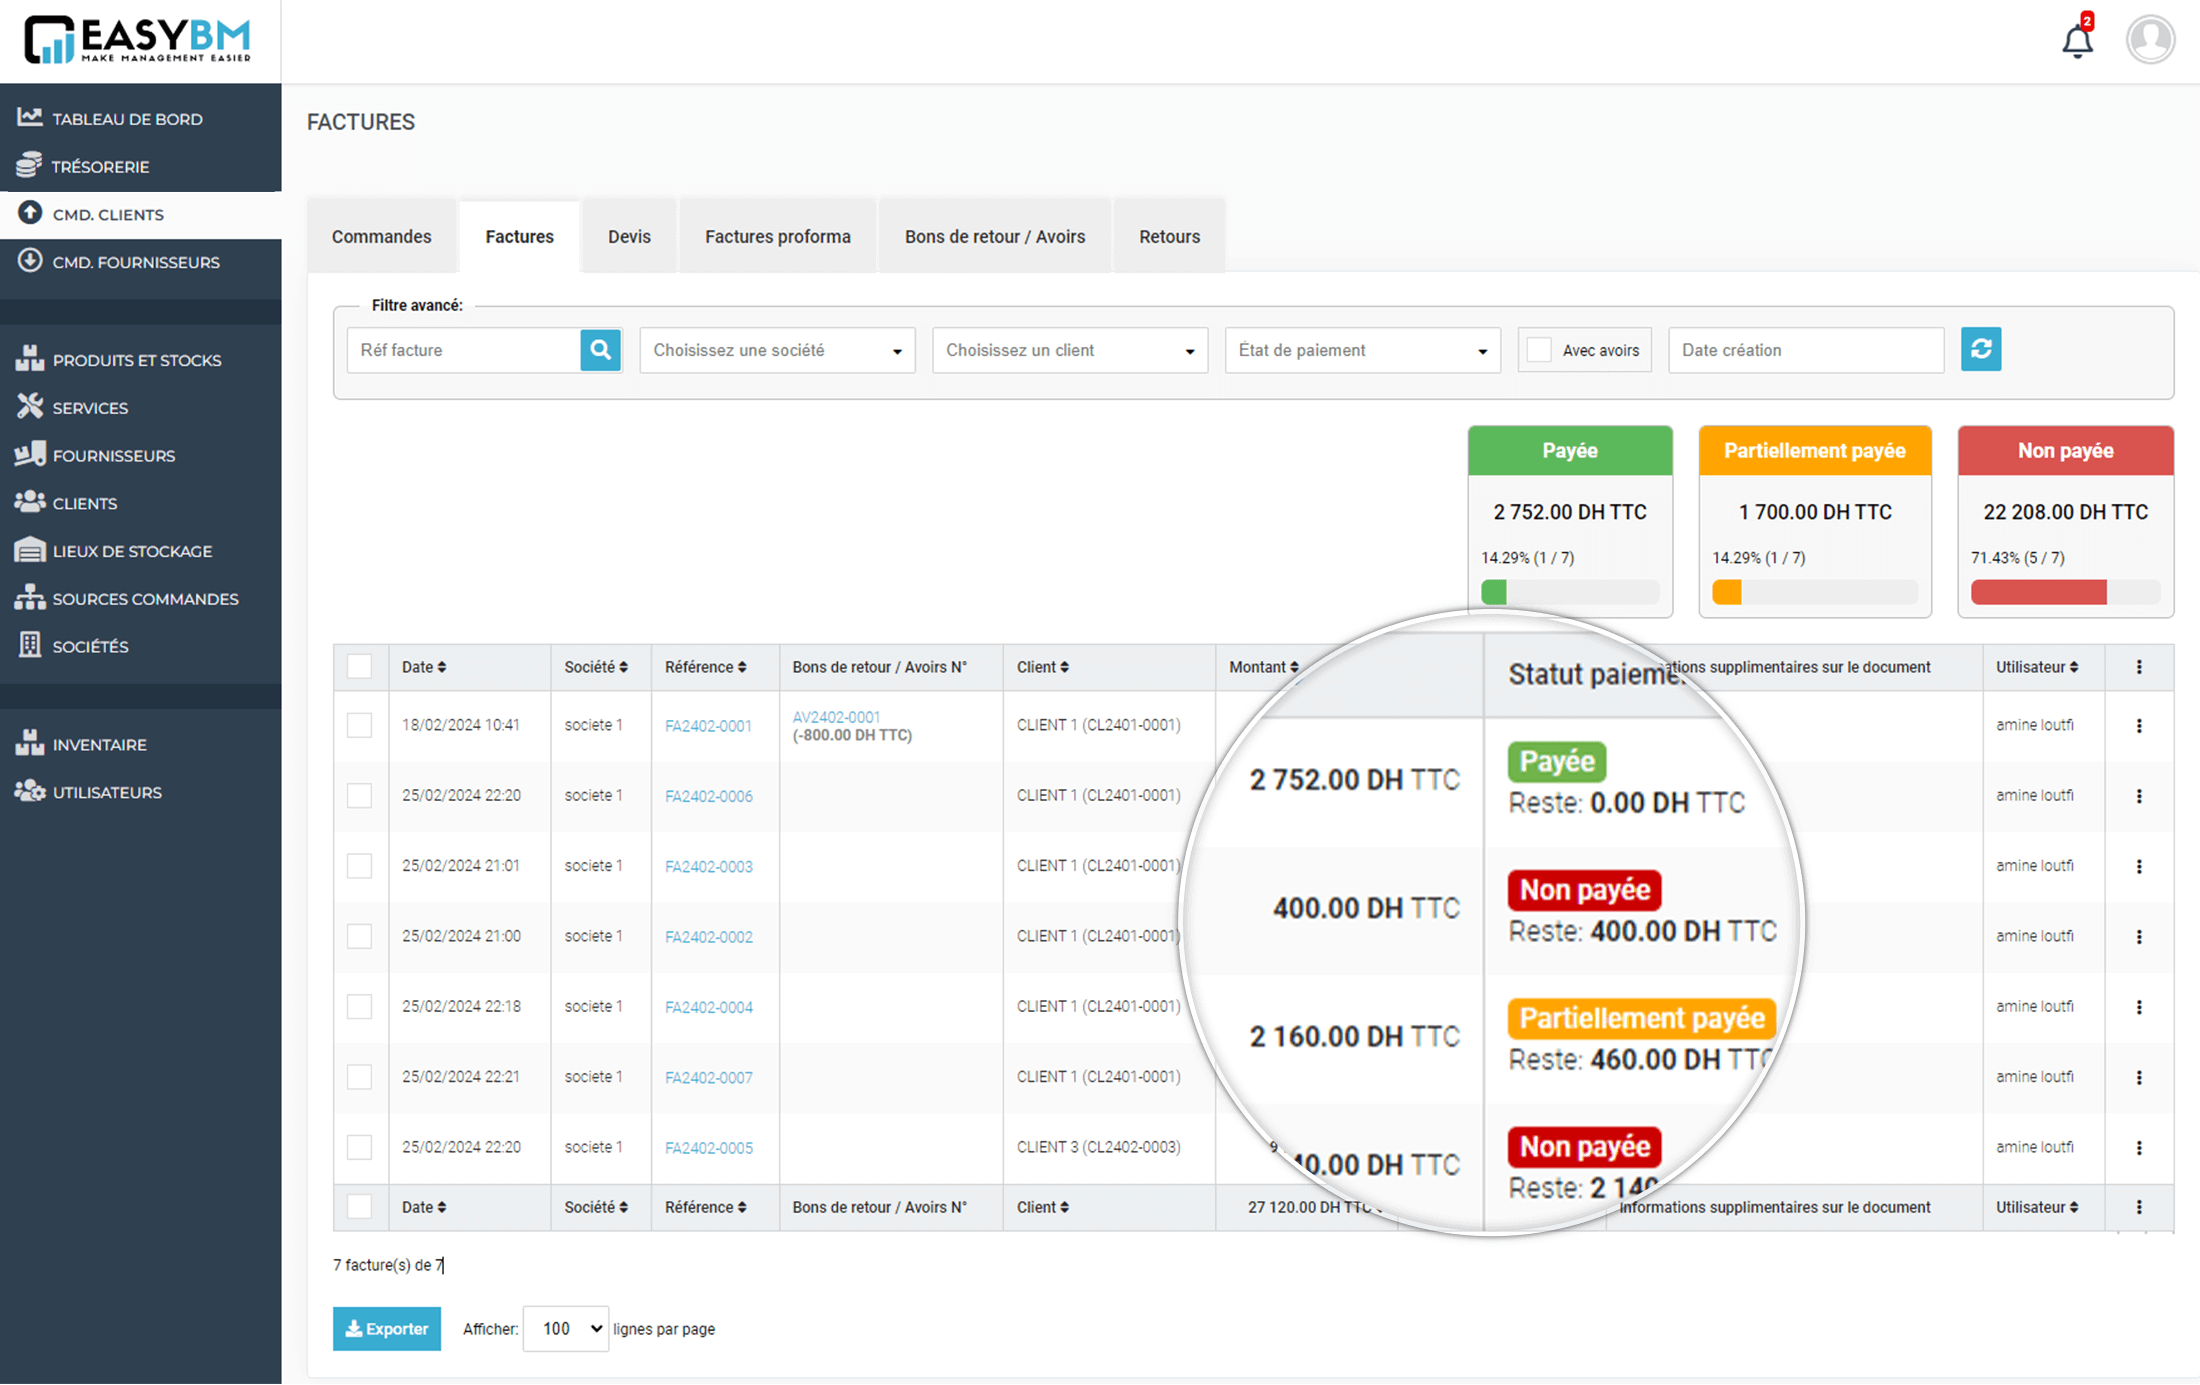Open actions menu for invoice FA2402-0002
Image resolution: width=2200 pixels, height=1385 pixels.
tap(2139, 937)
